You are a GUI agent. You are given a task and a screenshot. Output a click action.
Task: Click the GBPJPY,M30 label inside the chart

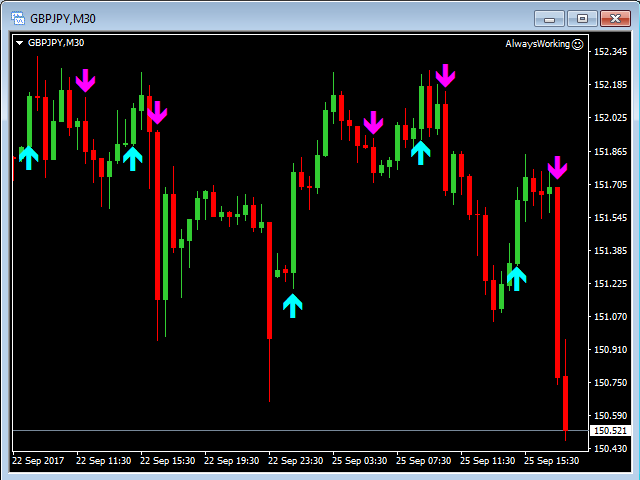click(x=56, y=43)
